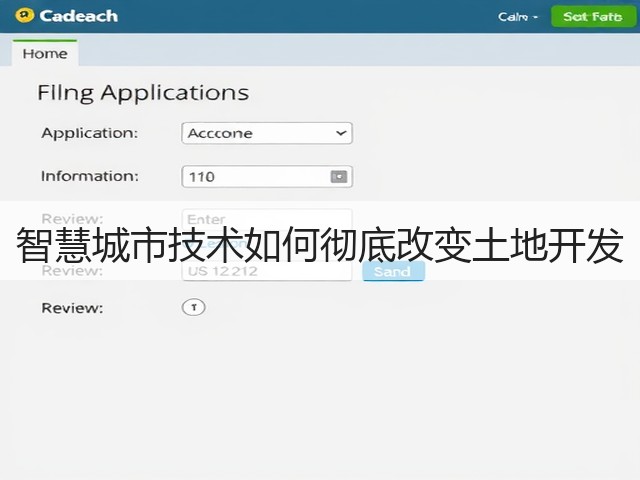Click the green Set Fate button
Viewport: 640px width, 480px height.
pyautogui.click(x=593, y=17)
